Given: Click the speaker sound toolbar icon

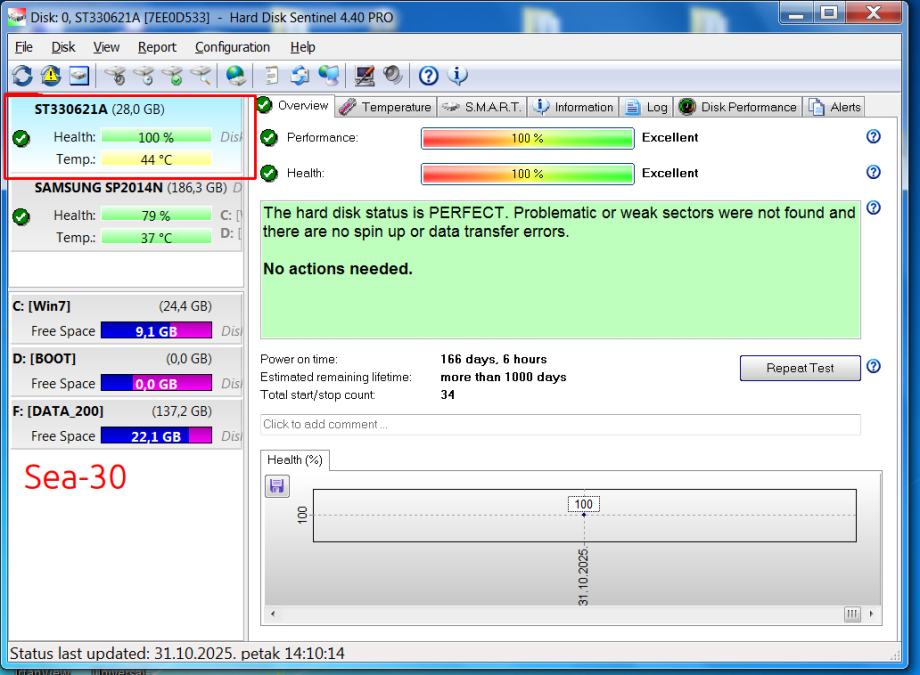Looking at the screenshot, I should [x=393, y=75].
